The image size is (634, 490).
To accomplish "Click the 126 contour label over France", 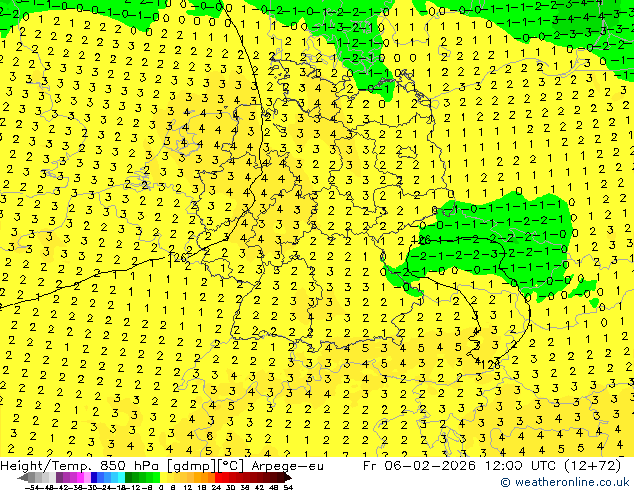I will point(177,258).
